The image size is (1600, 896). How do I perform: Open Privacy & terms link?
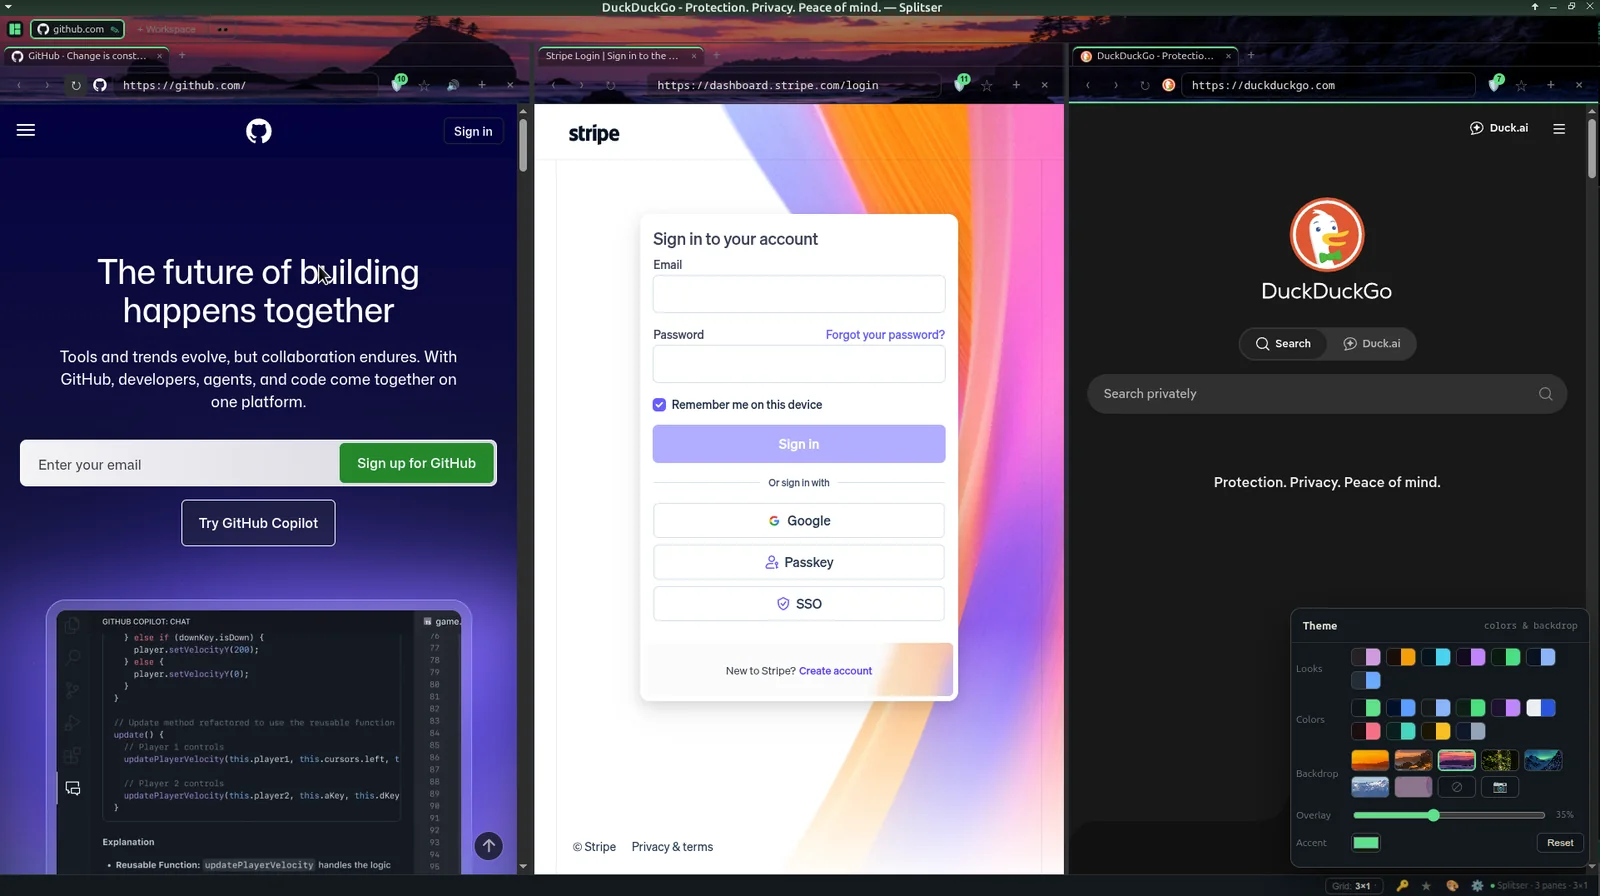(672, 847)
